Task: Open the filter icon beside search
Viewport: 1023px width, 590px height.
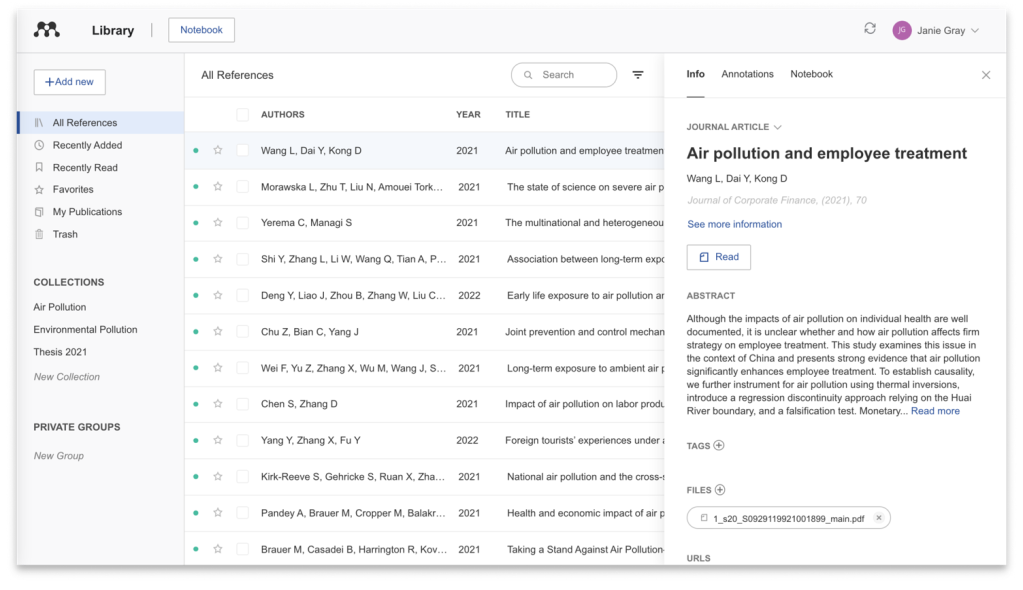Action: click(638, 75)
